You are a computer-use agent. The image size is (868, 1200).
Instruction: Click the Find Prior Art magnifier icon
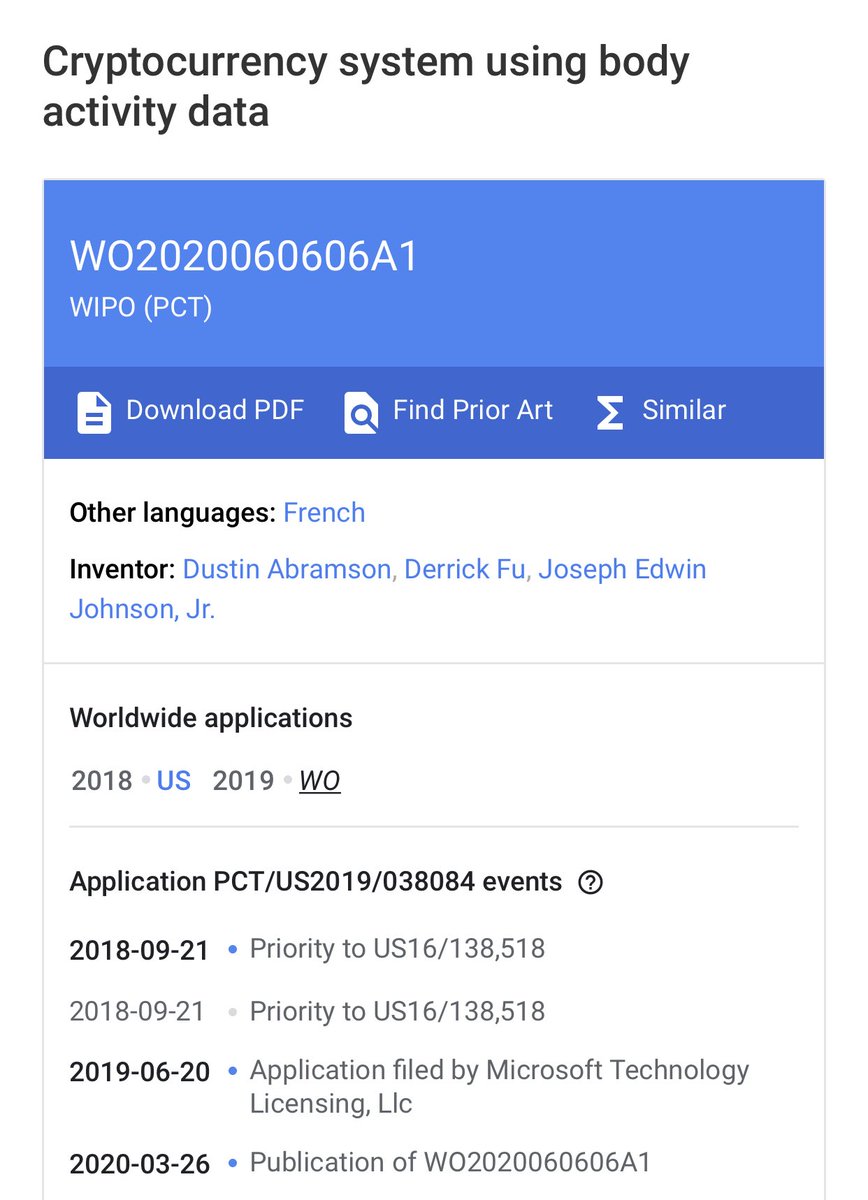coord(360,412)
